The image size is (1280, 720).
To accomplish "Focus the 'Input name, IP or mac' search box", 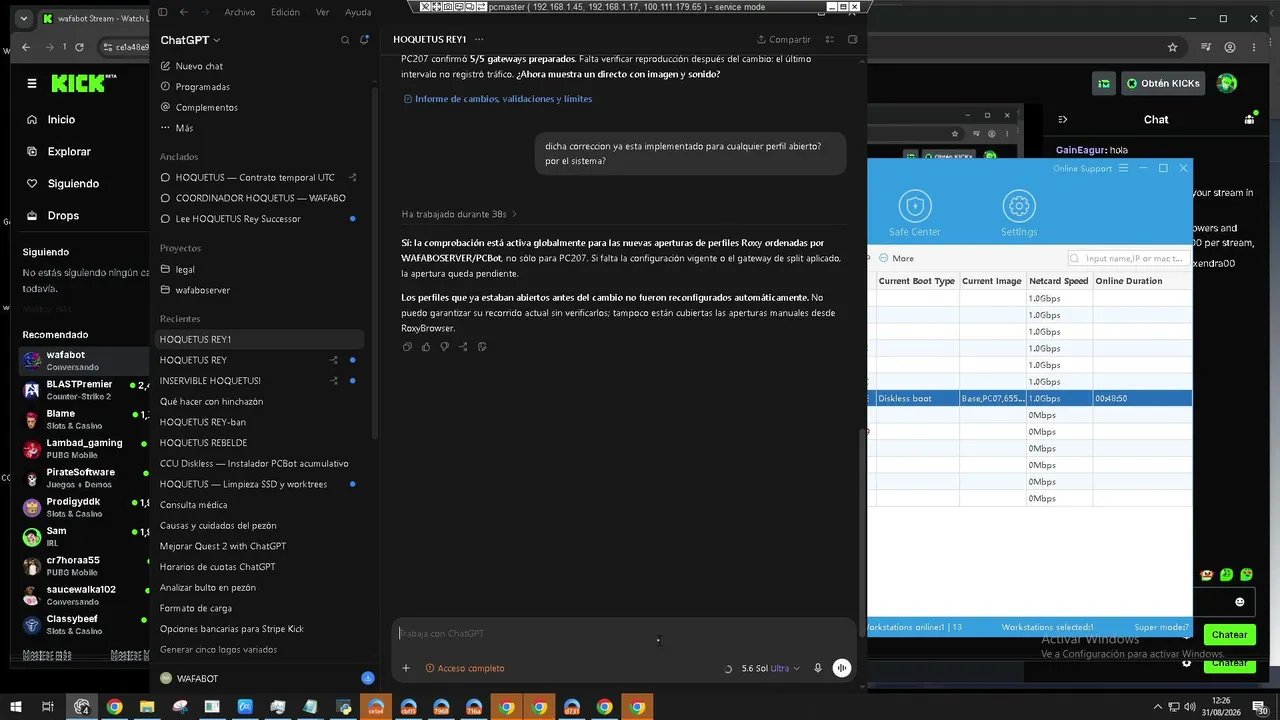I will point(1128,258).
